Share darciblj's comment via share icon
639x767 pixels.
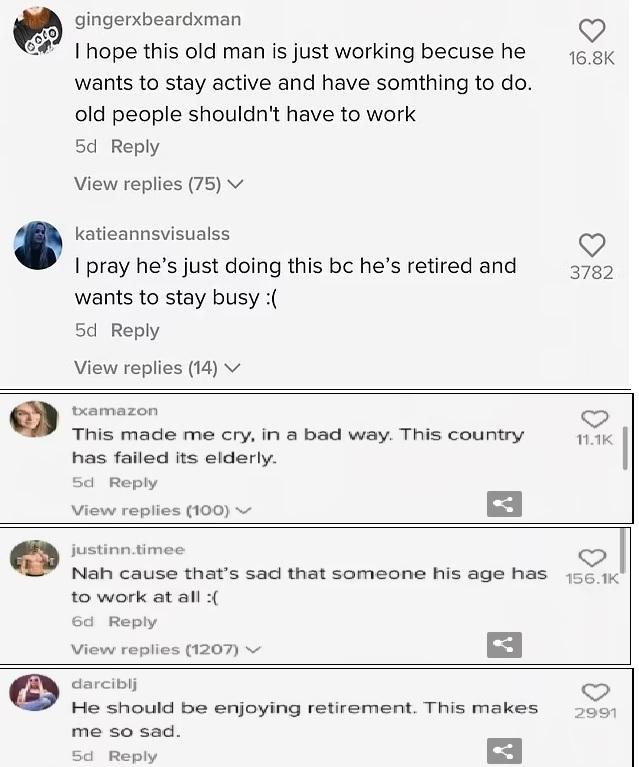pos(505,752)
